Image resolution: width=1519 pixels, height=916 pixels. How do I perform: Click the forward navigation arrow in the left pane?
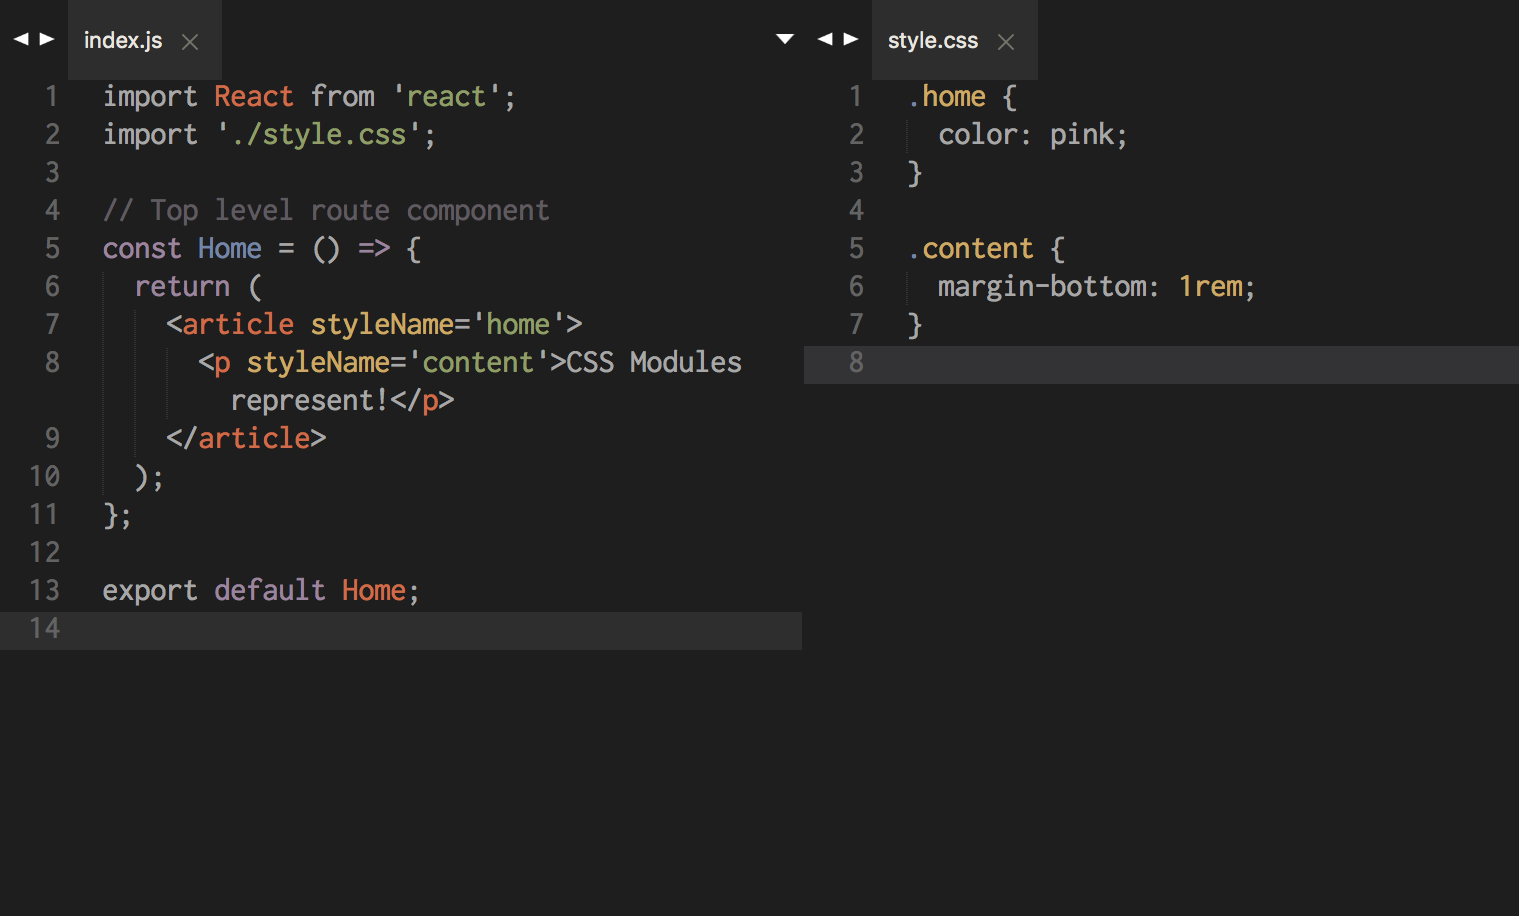(x=46, y=38)
